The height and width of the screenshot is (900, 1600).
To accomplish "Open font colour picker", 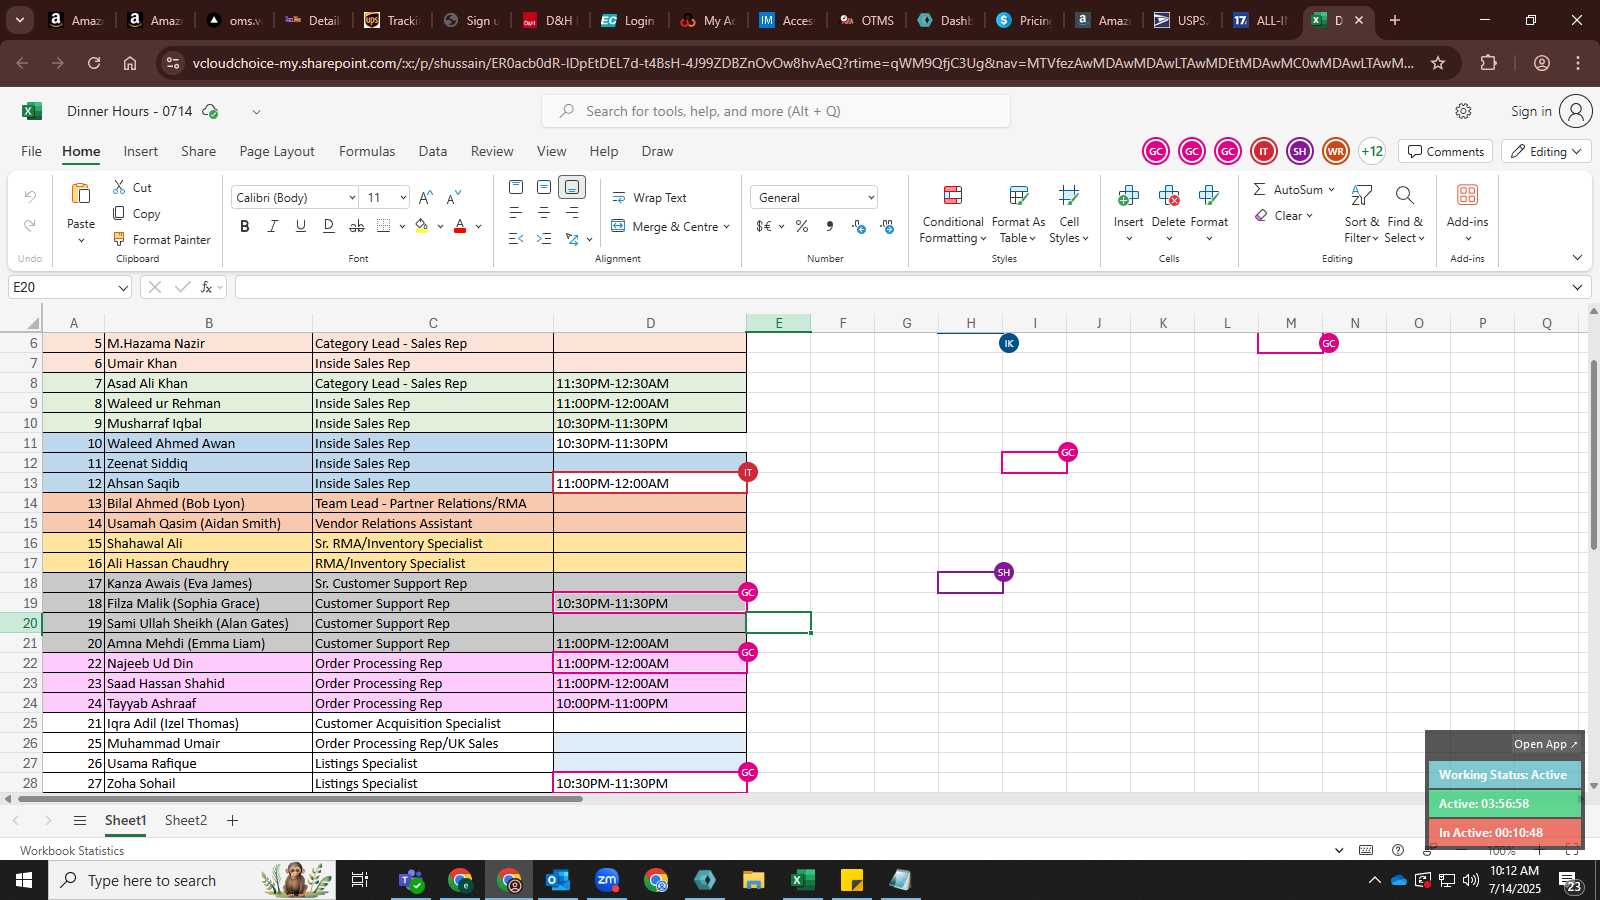I will (x=478, y=227).
